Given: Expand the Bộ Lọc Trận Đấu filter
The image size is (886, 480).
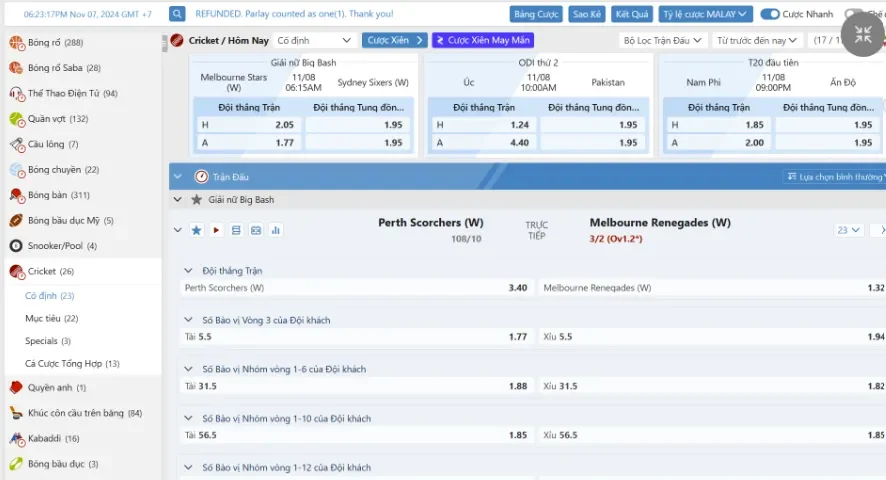Looking at the screenshot, I should [662, 40].
